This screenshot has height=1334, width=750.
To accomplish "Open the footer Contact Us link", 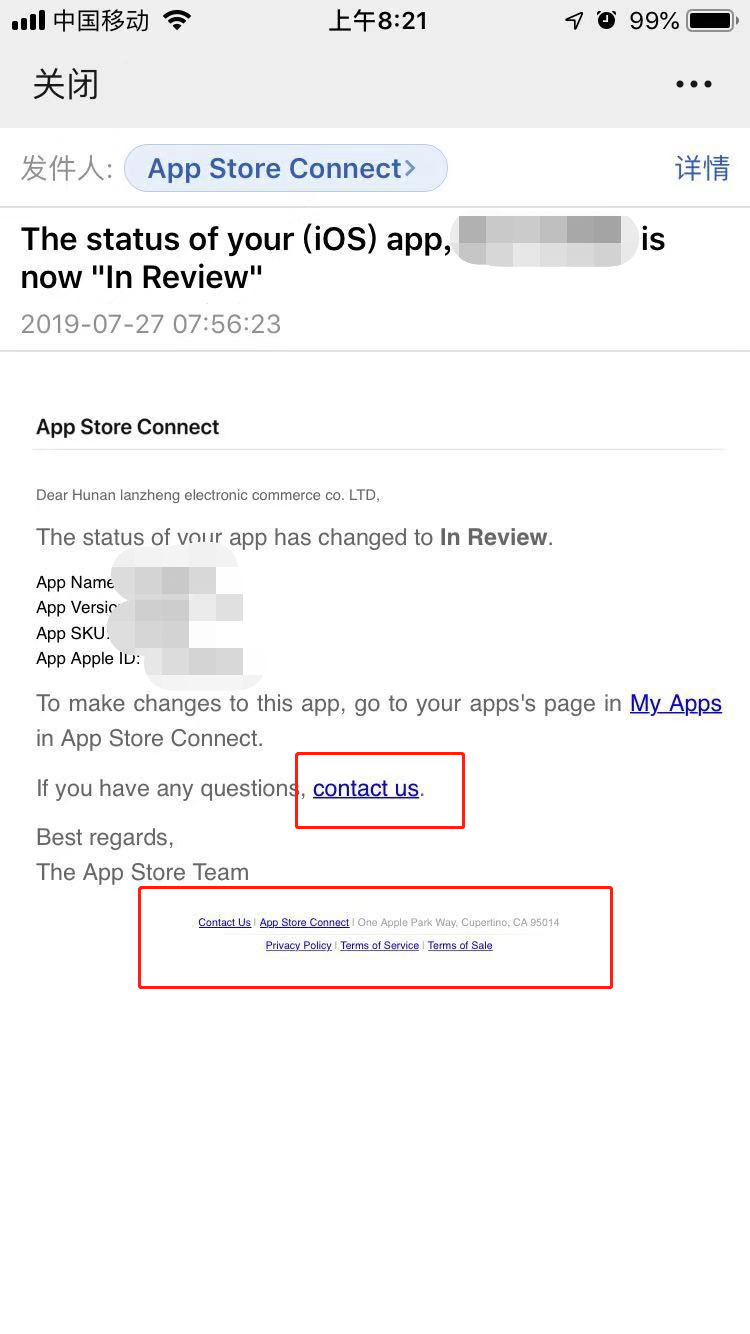I will point(224,922).
